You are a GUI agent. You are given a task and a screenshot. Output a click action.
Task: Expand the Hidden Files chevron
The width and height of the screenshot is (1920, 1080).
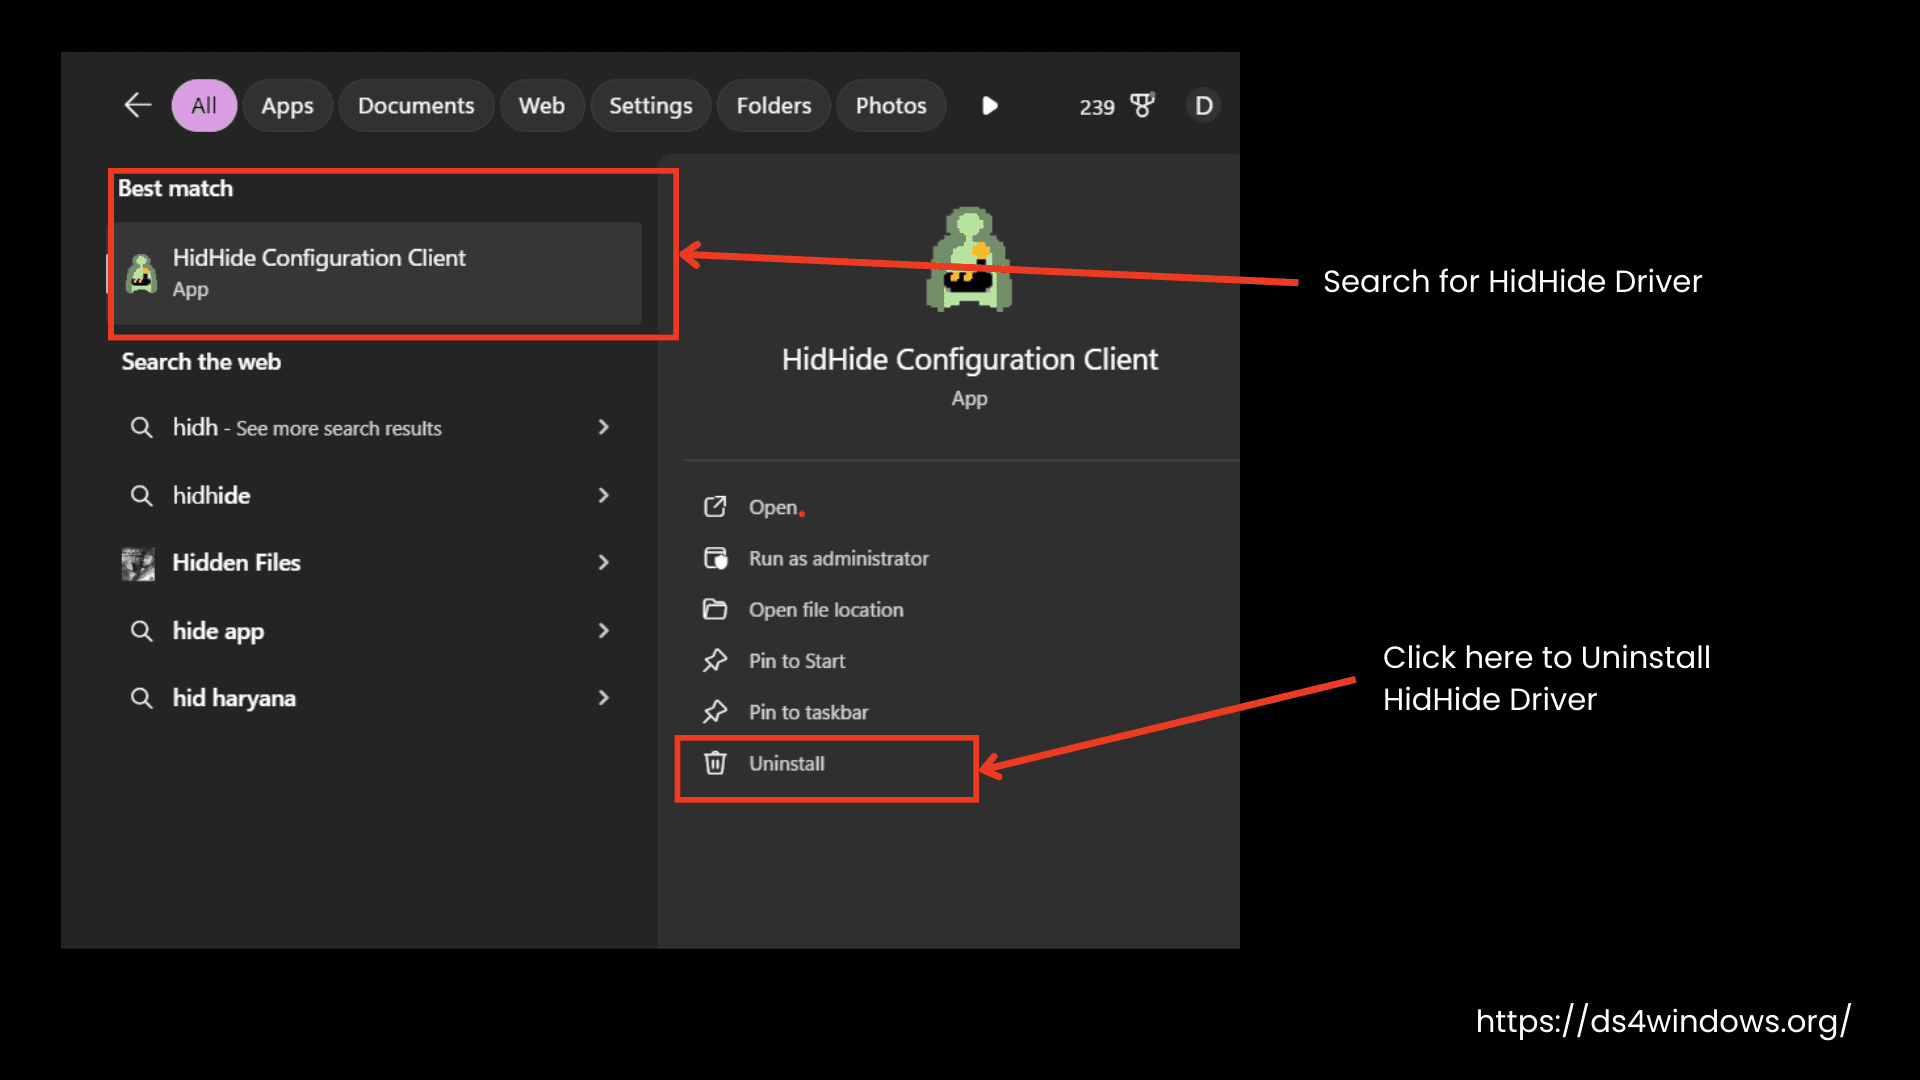[x=603, y=562]
